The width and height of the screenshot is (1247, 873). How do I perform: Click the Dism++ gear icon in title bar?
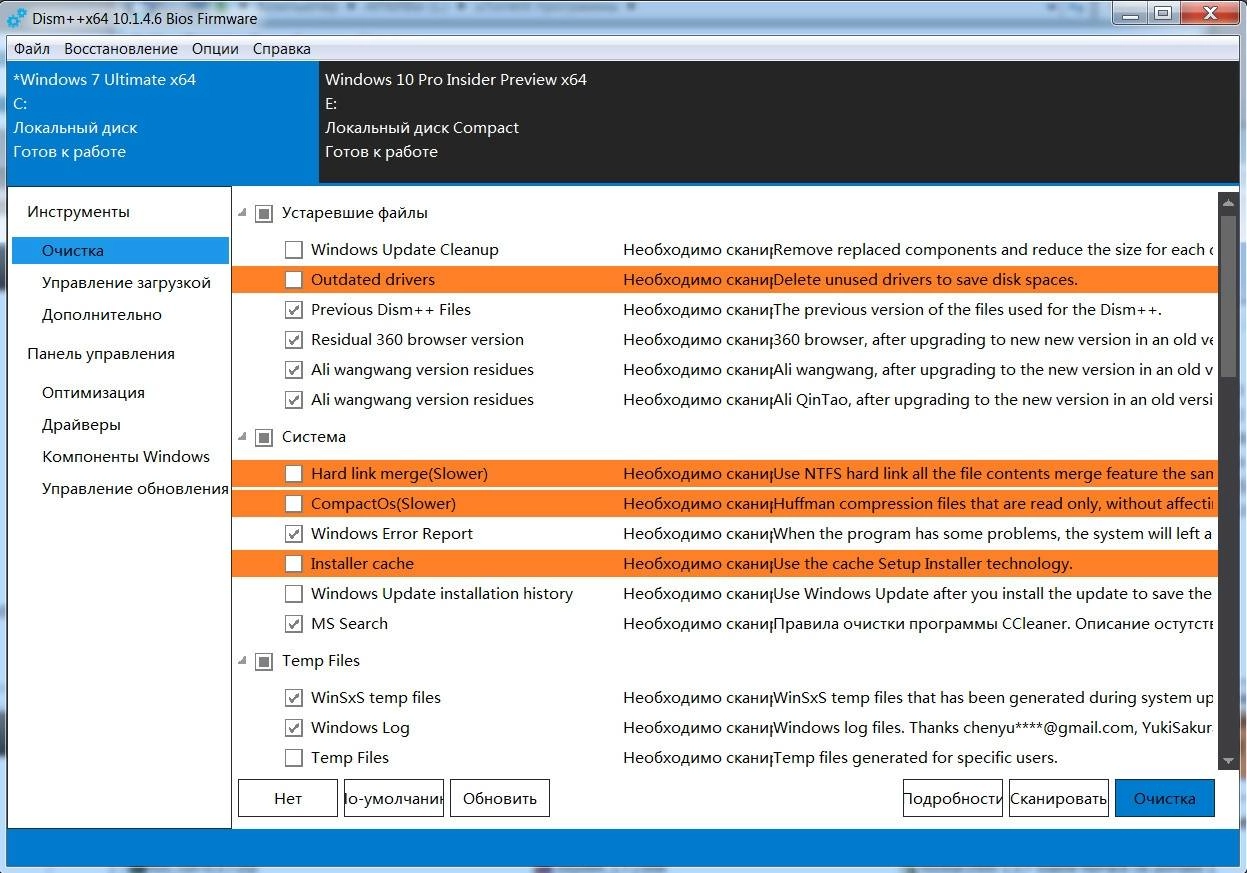tap(17, 17)
